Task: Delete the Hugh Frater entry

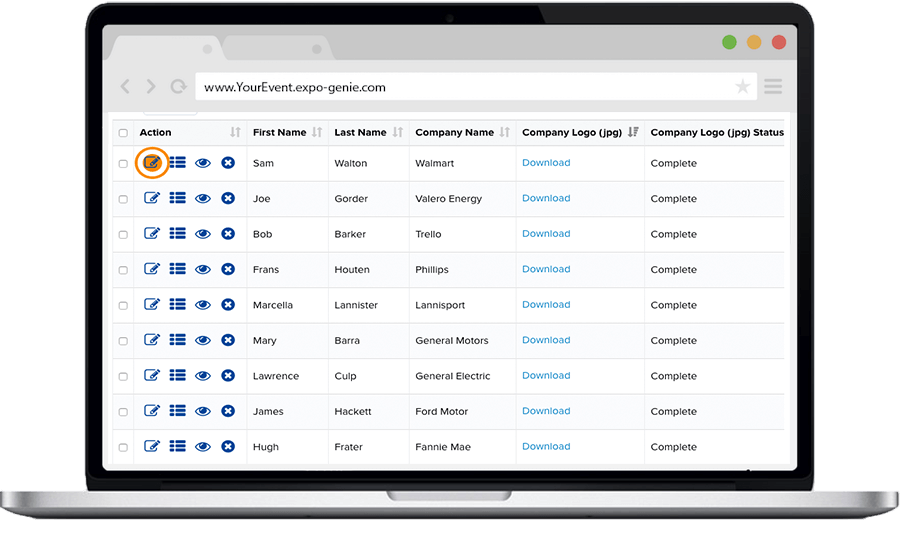Action: tap(228, 446)
